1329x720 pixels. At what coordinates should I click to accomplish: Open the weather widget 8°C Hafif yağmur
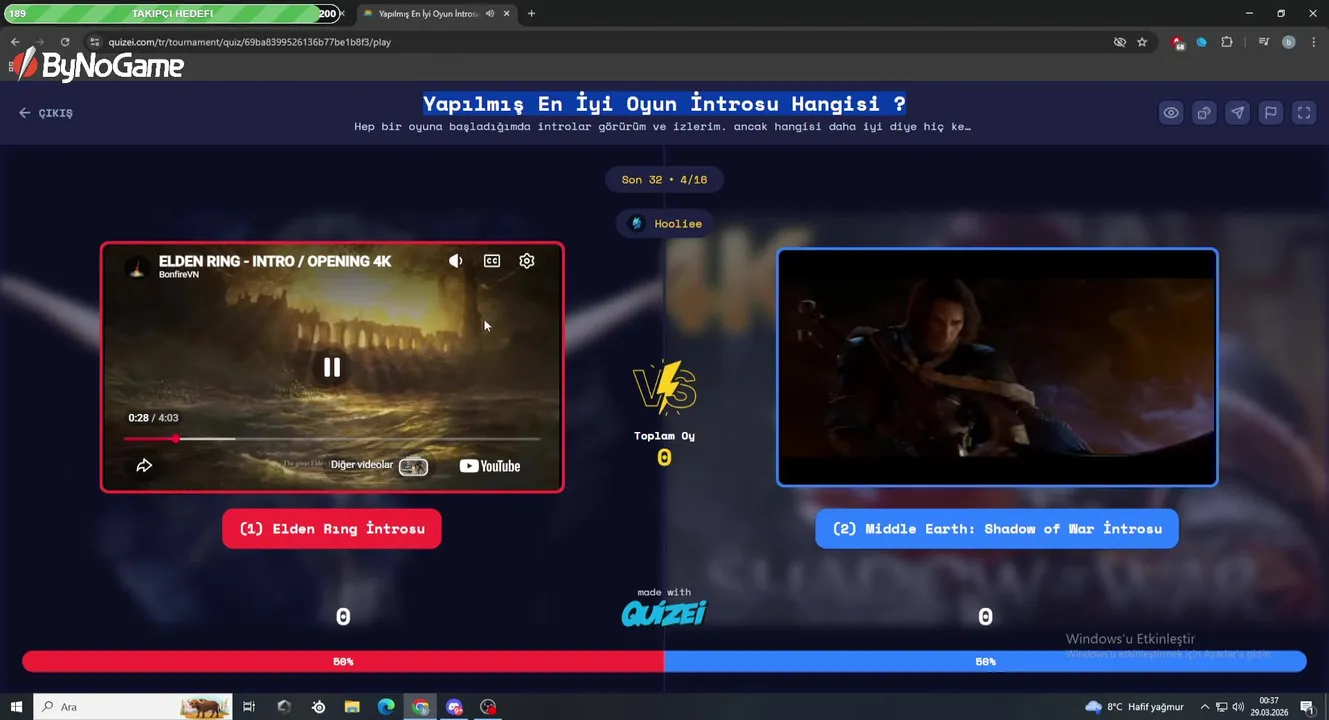point(1134,707)
